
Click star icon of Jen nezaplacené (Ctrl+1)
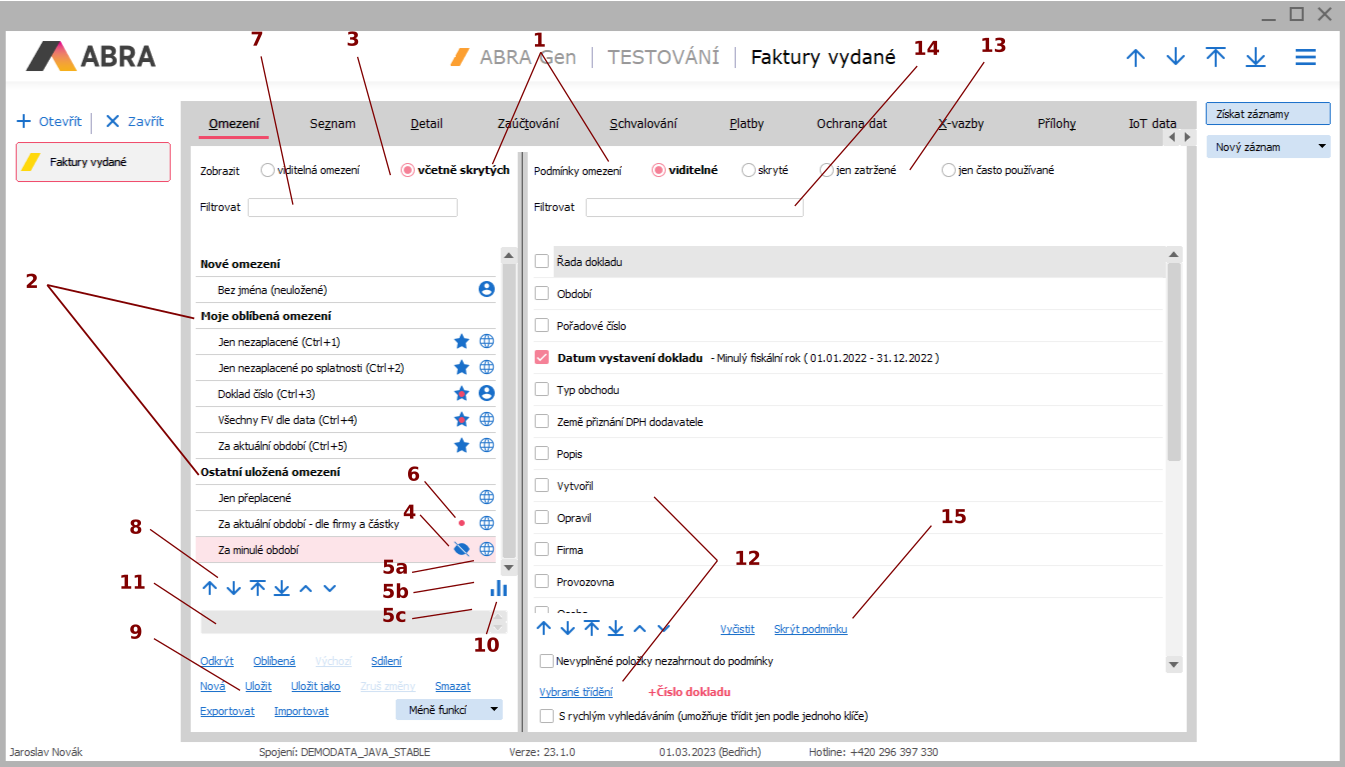462,341
